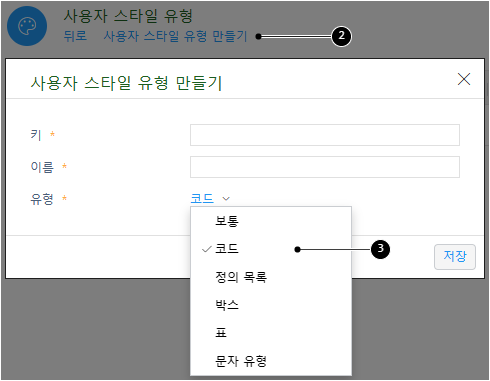Select 보통 from the type list
The width and height of the screenshot is (490, 381).
271,221
